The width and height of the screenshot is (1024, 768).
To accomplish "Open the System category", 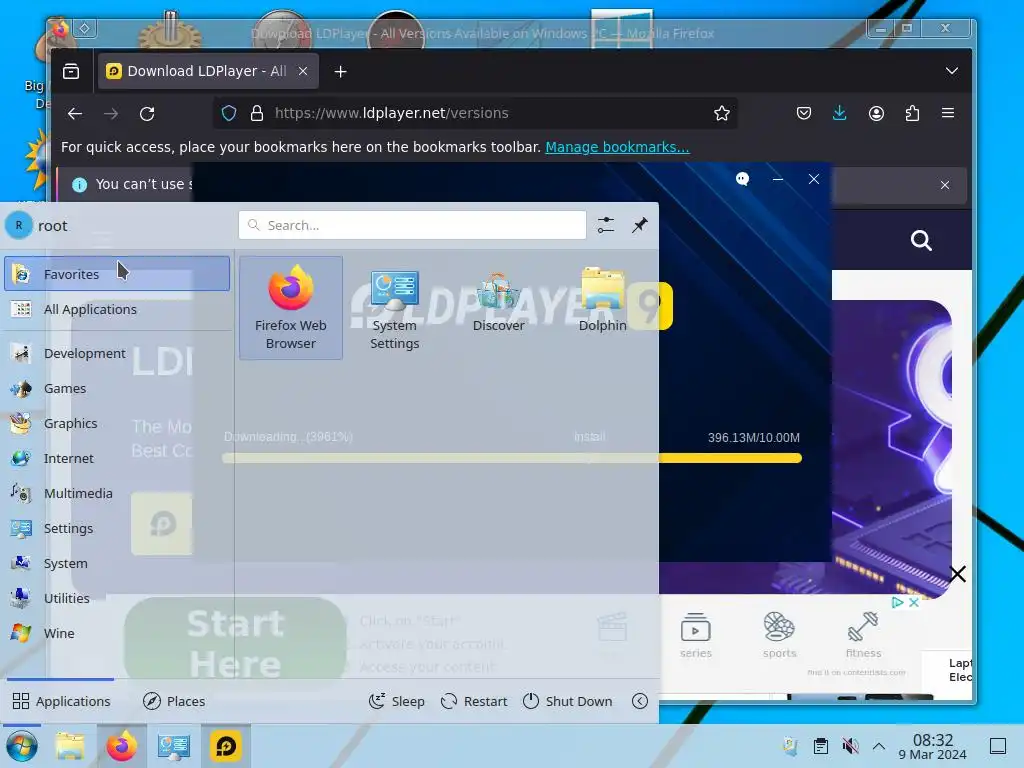I will [x=117, y=563].
